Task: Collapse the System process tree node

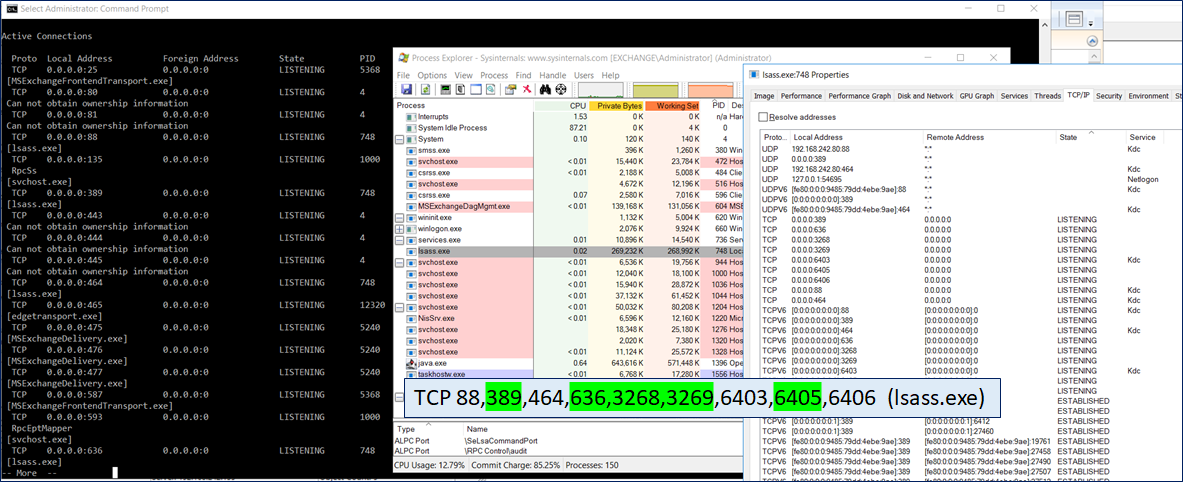Action: 401,139
